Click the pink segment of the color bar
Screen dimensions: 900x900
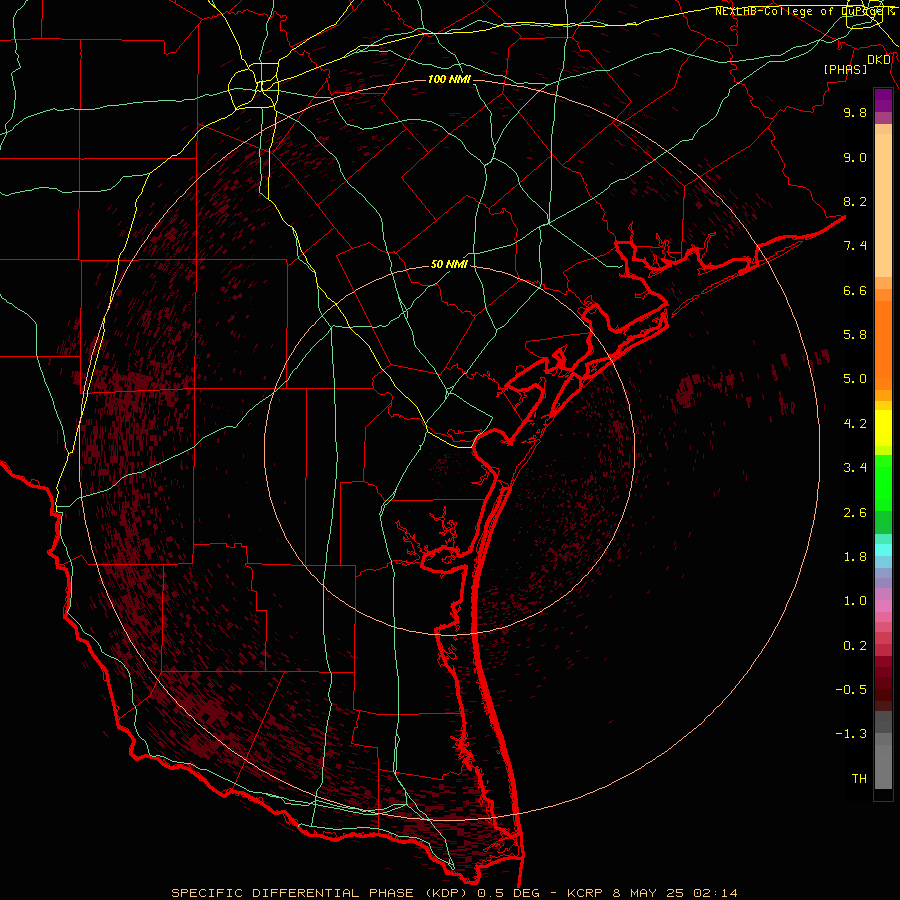883,606
